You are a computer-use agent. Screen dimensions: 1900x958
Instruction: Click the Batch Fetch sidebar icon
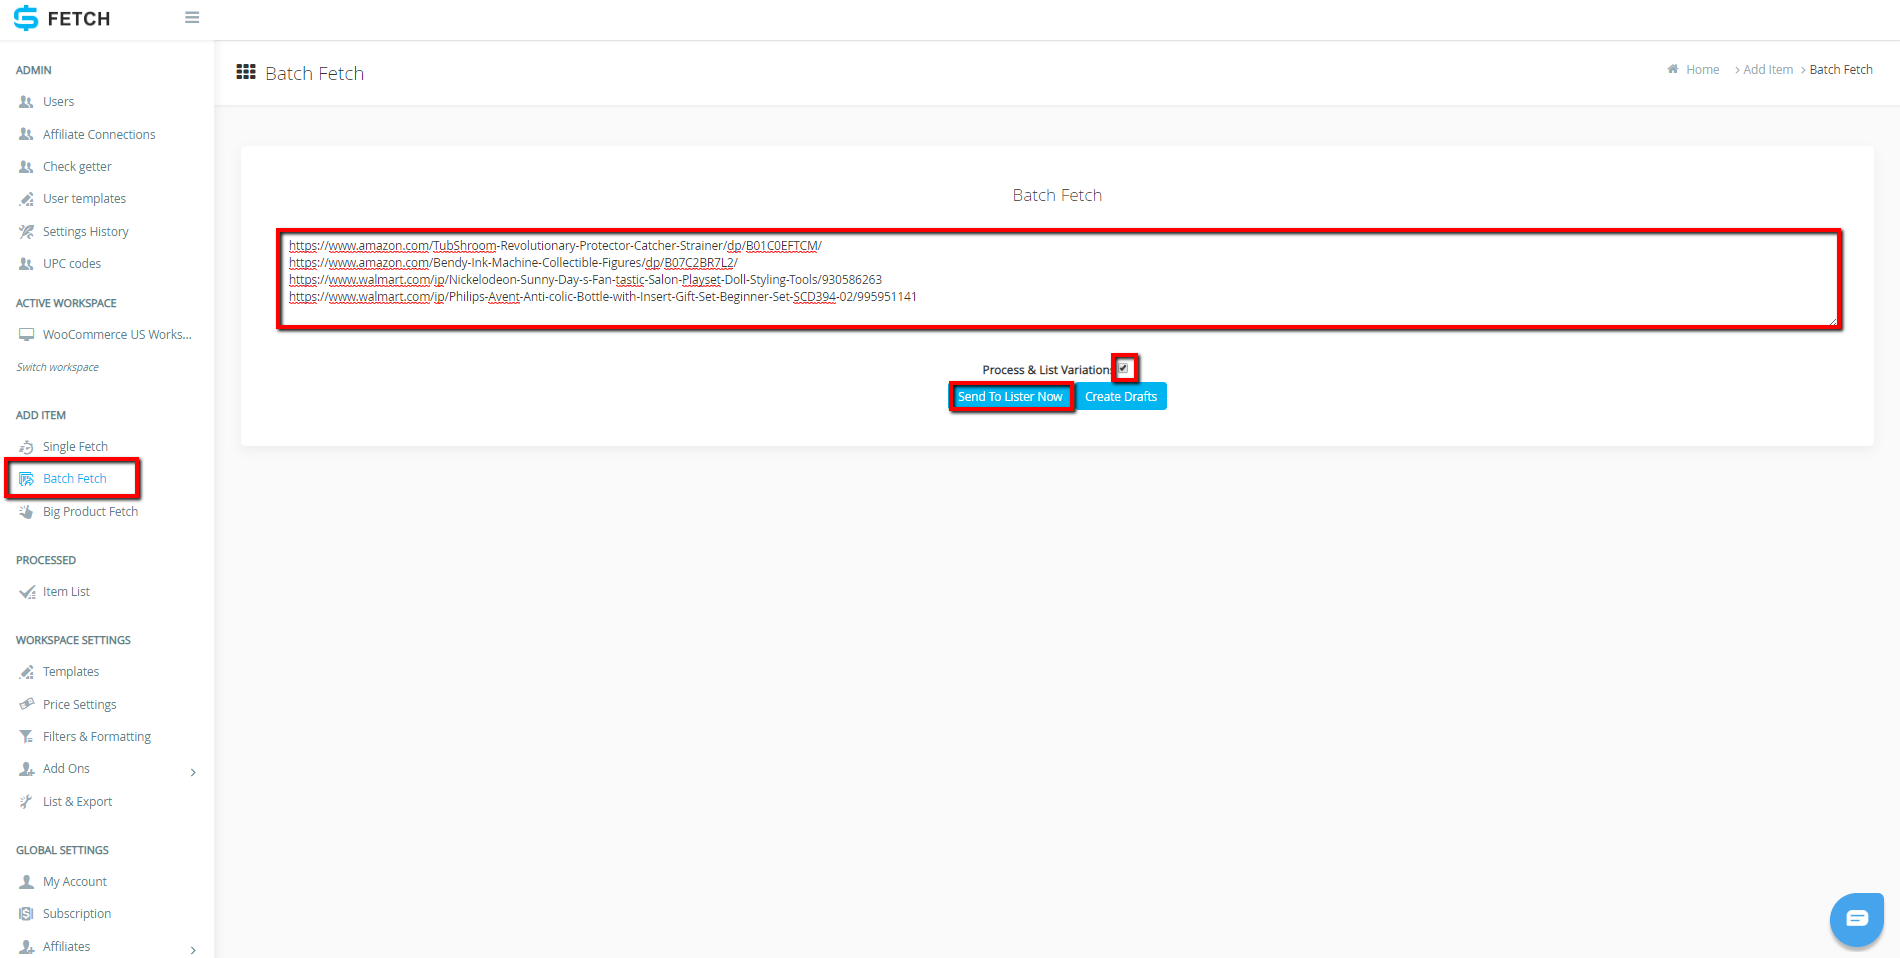(x=26, y=479)
